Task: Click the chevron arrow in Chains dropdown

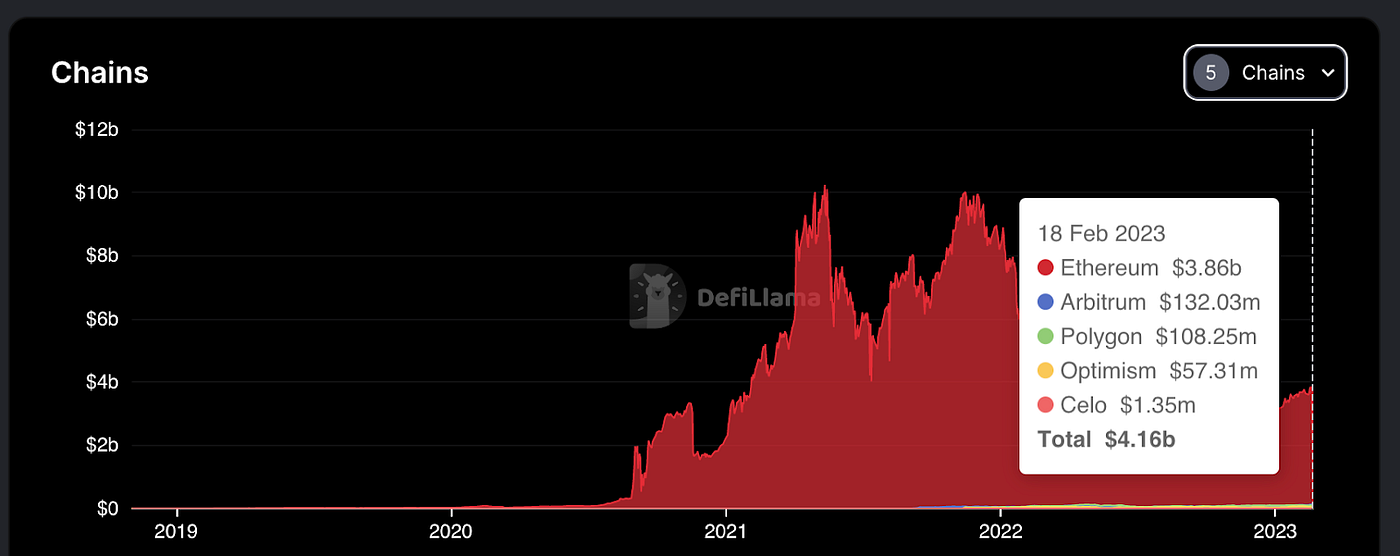Action: [x=1328, y=73]
